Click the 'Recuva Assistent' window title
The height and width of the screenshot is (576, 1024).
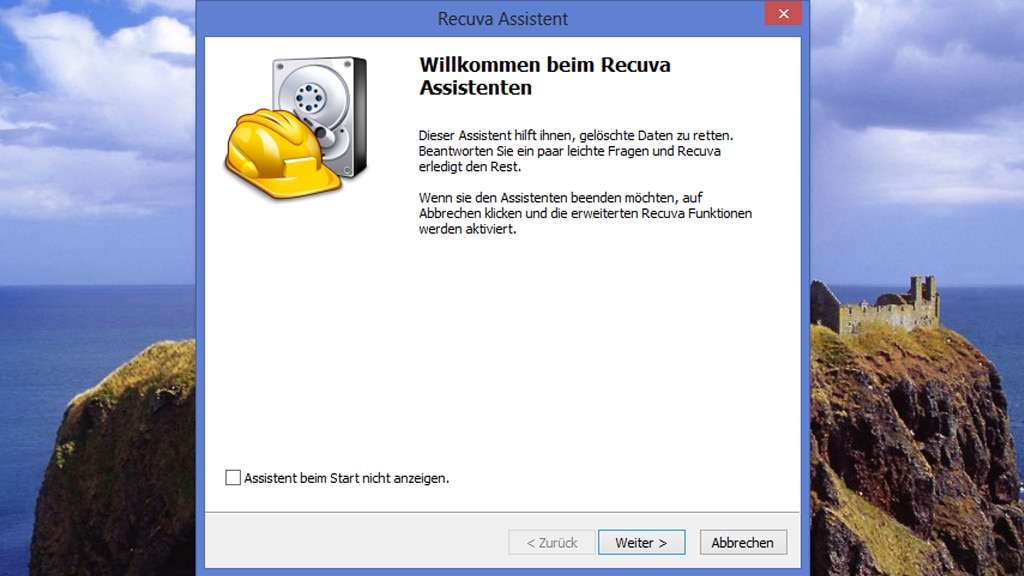(x=502, y=19)
